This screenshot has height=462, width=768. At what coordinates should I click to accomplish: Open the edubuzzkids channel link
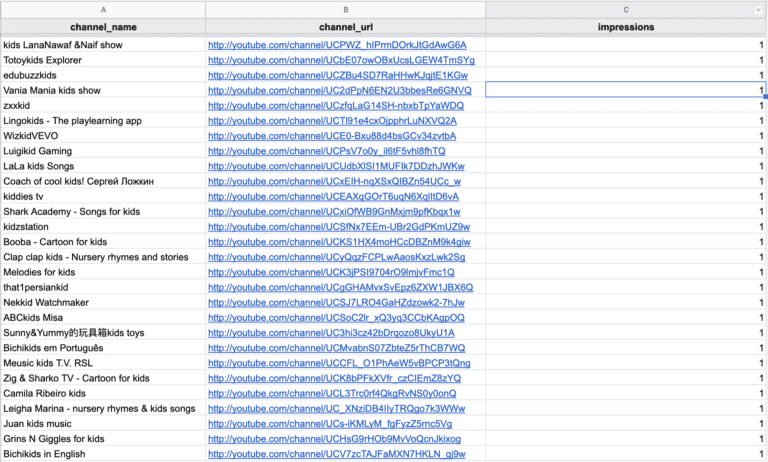point(337,75)
